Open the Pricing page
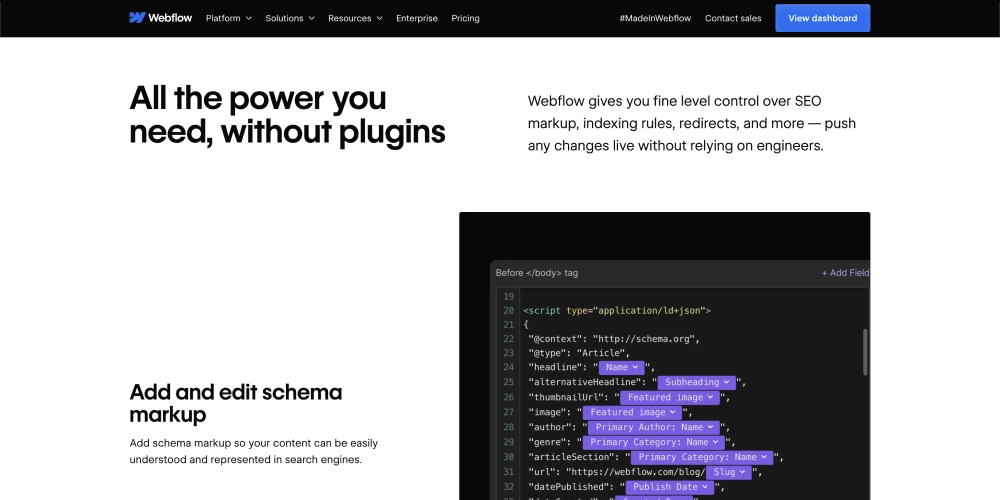This screenshot has width=1000, height=500. (465, 18)
